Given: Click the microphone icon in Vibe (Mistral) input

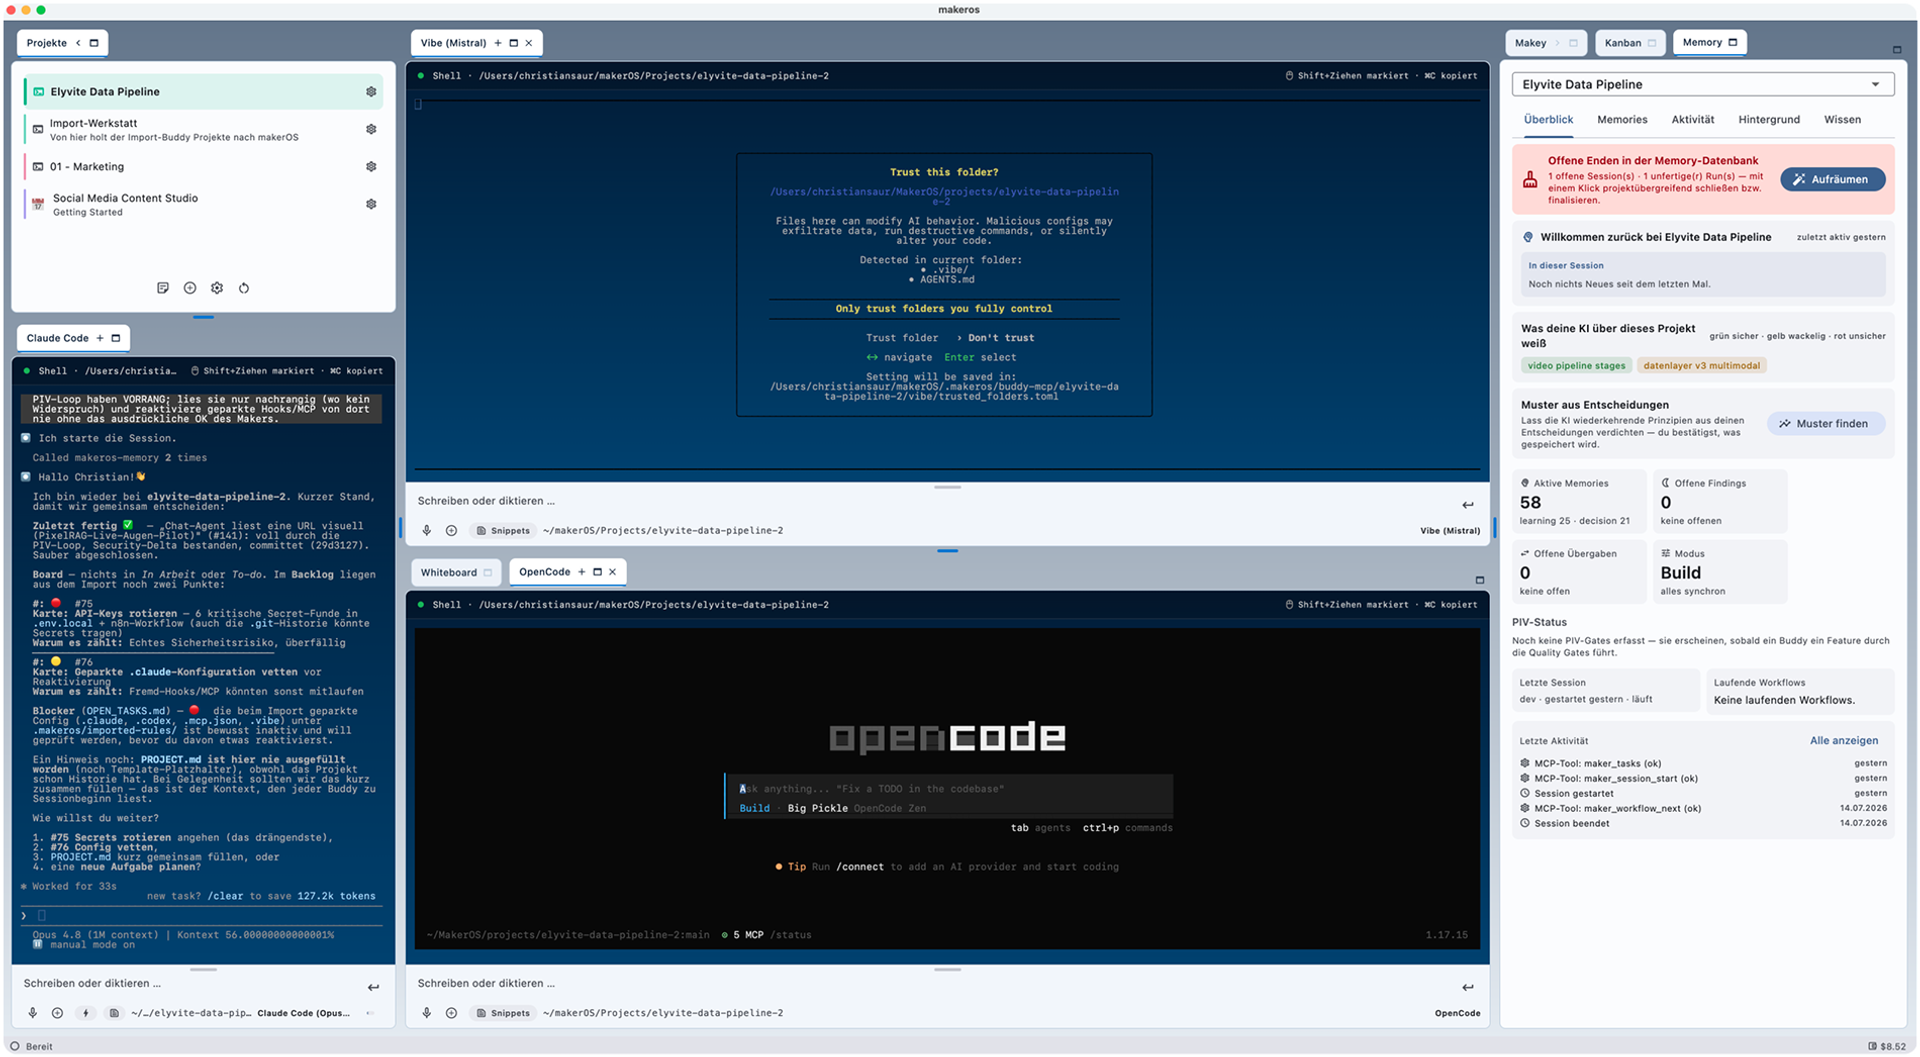Looking at the screenshot, I should (x=427, y=531).
